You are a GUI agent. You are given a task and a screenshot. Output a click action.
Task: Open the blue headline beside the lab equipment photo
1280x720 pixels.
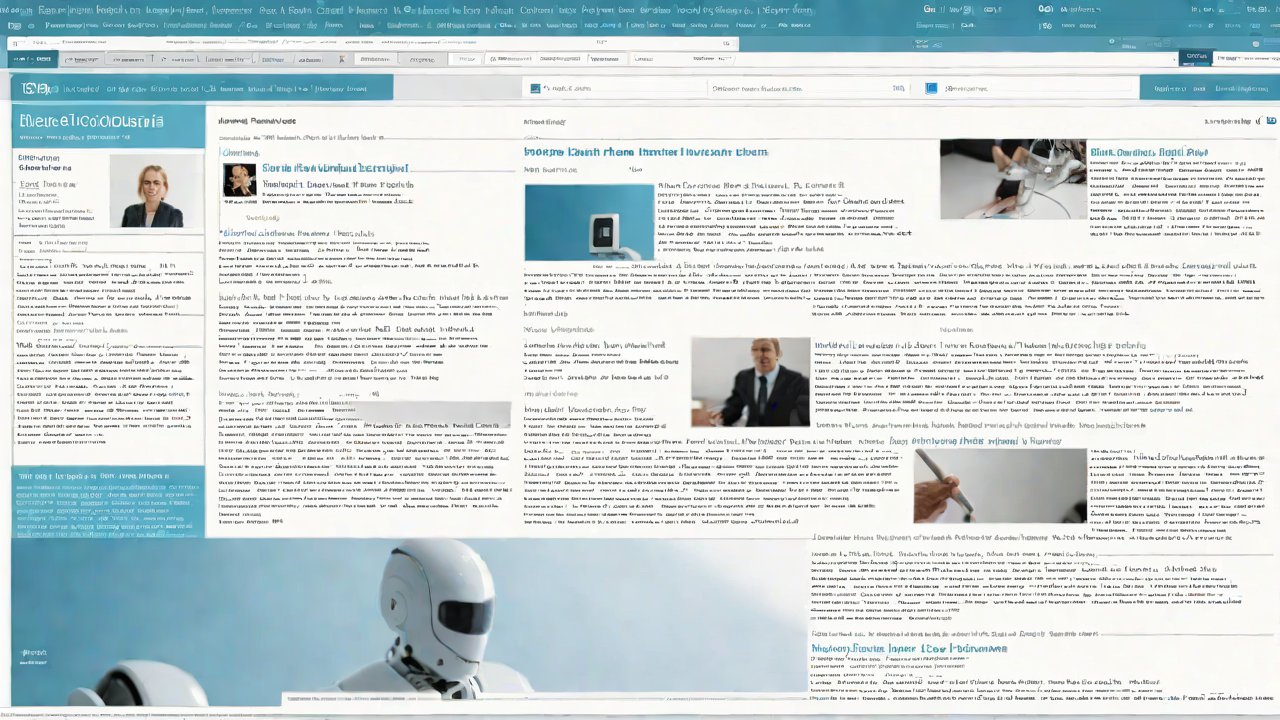(1148, 153)
